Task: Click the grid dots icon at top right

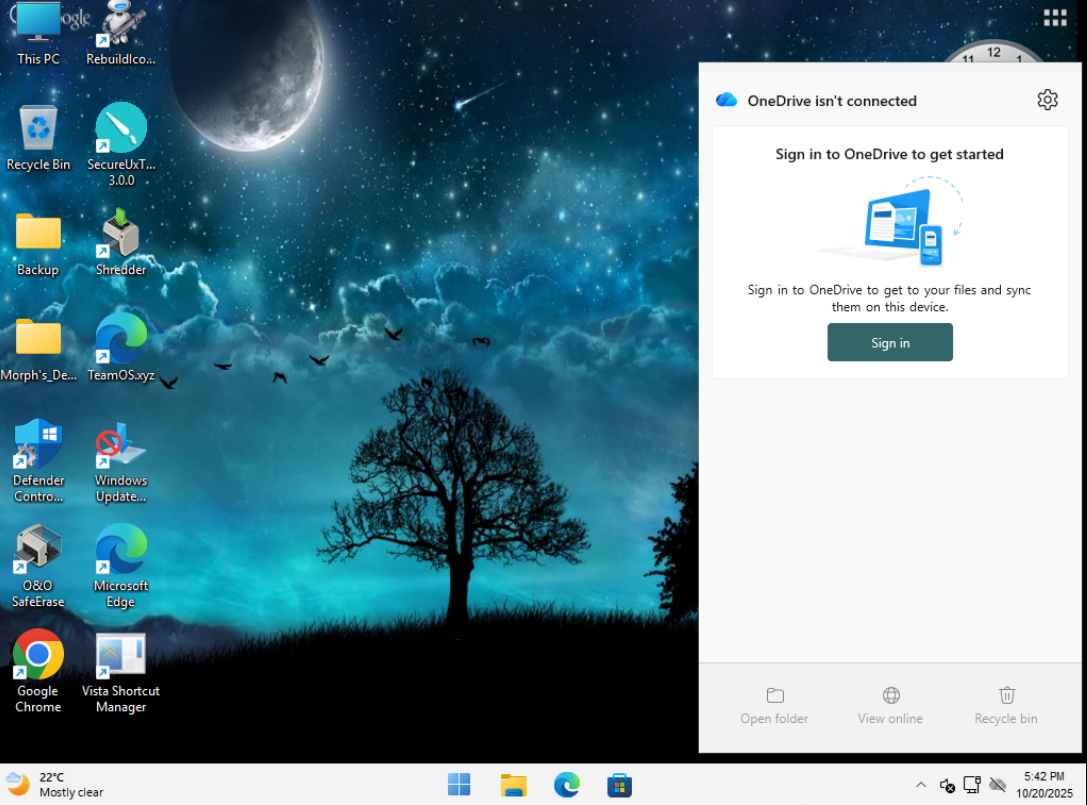Action: coord(1055,17)
